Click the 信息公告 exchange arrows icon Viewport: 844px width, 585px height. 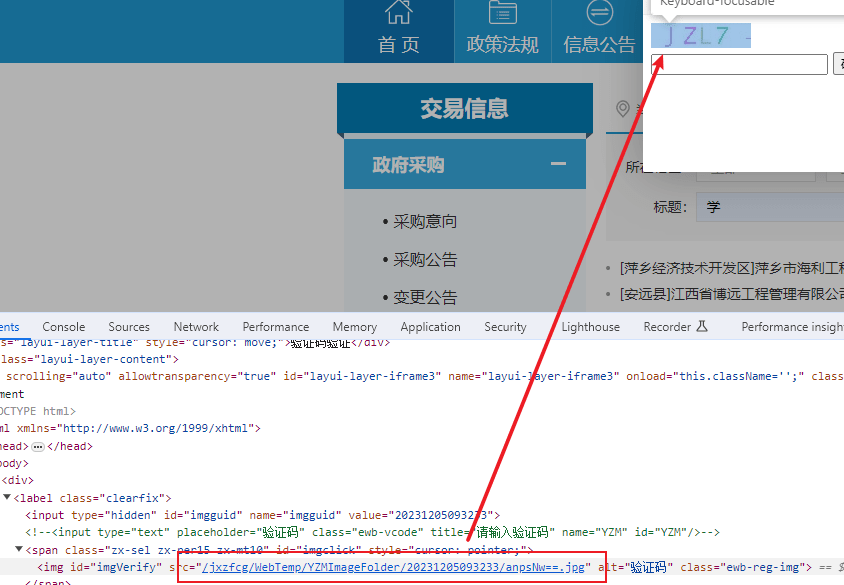600,12
